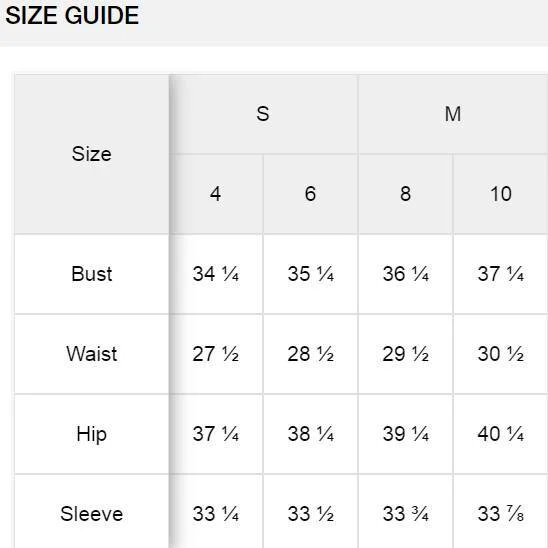Screen dimensions: 548x548
Task: Select the Sleeve row label
Action: click(x=92, y=514)
